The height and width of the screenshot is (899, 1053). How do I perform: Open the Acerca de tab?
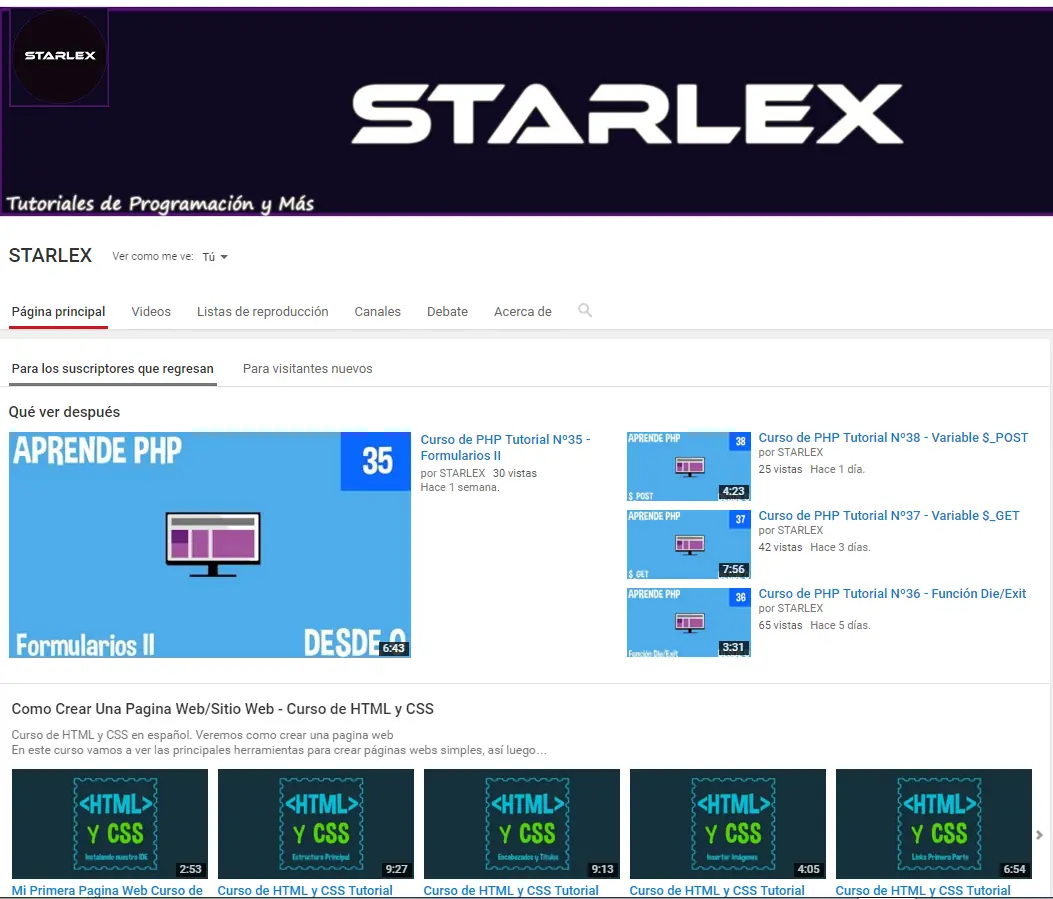[x=522, y=312]
